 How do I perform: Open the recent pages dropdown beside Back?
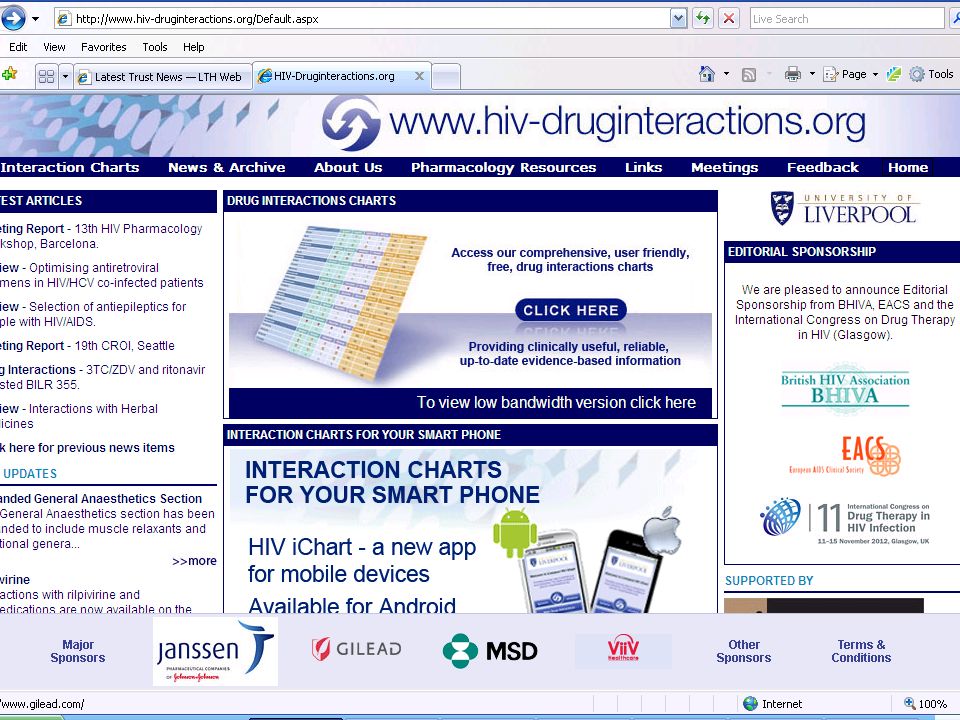(x=36, y=19)
